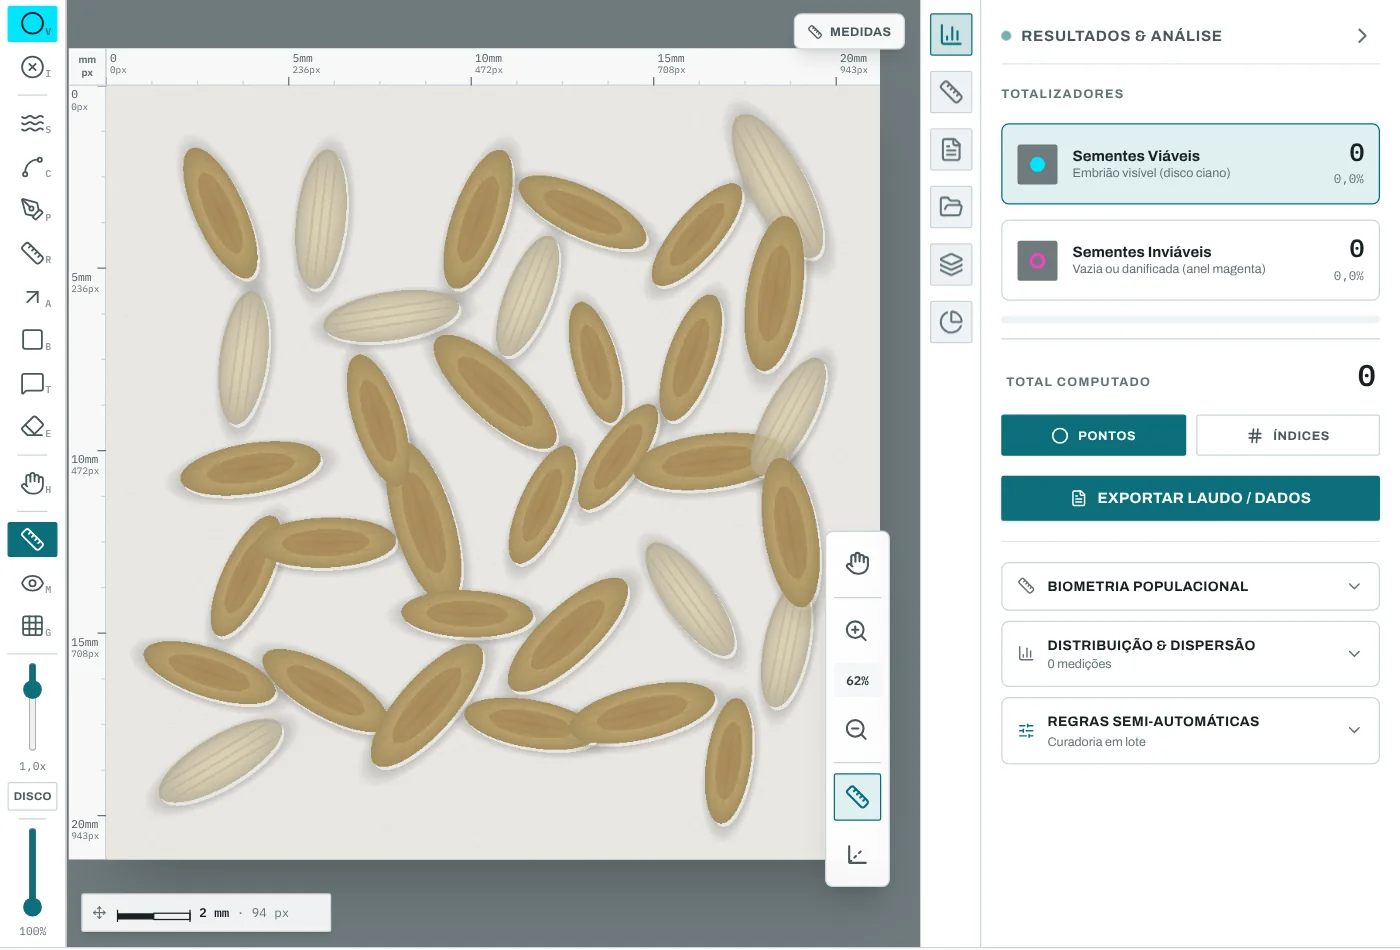Click EXPORTAR LAUDO / DADOS button

coord(1190,498)
